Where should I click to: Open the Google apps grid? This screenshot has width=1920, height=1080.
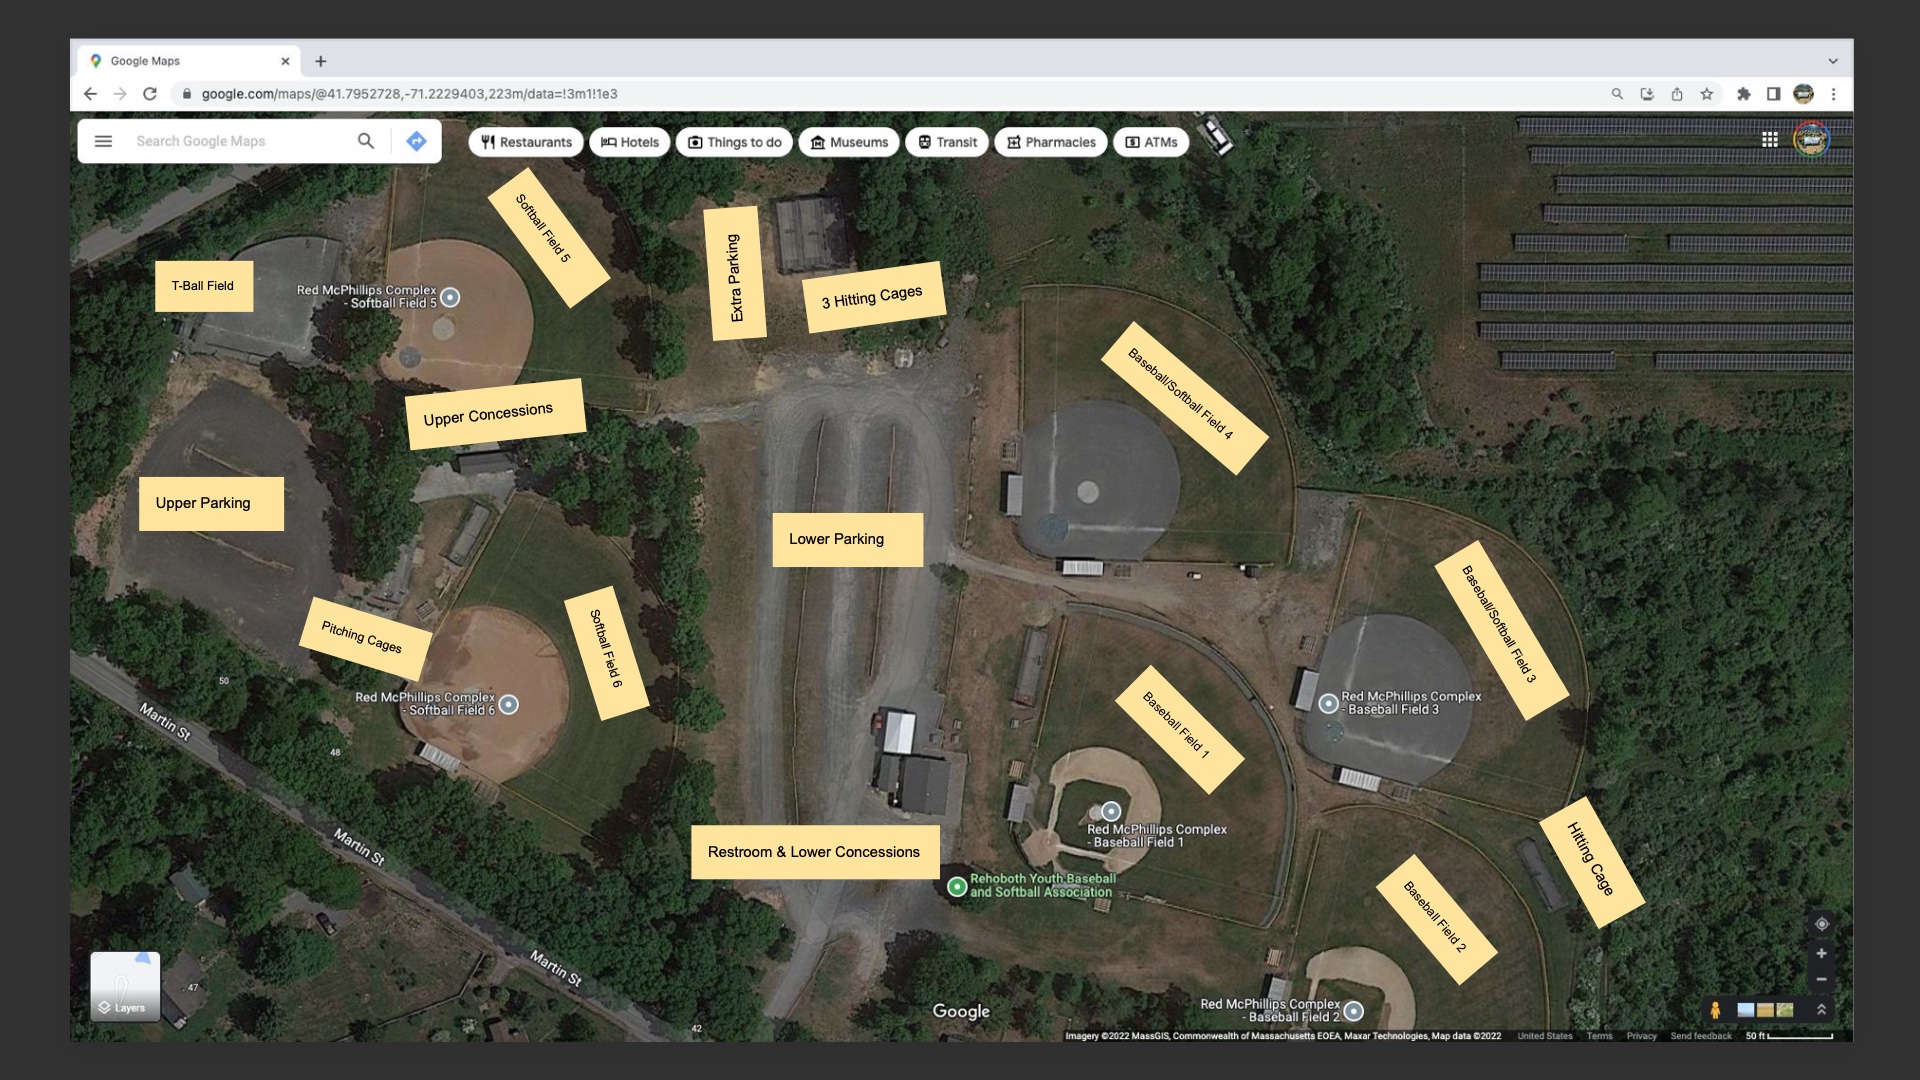click(x=1769, y=140)
